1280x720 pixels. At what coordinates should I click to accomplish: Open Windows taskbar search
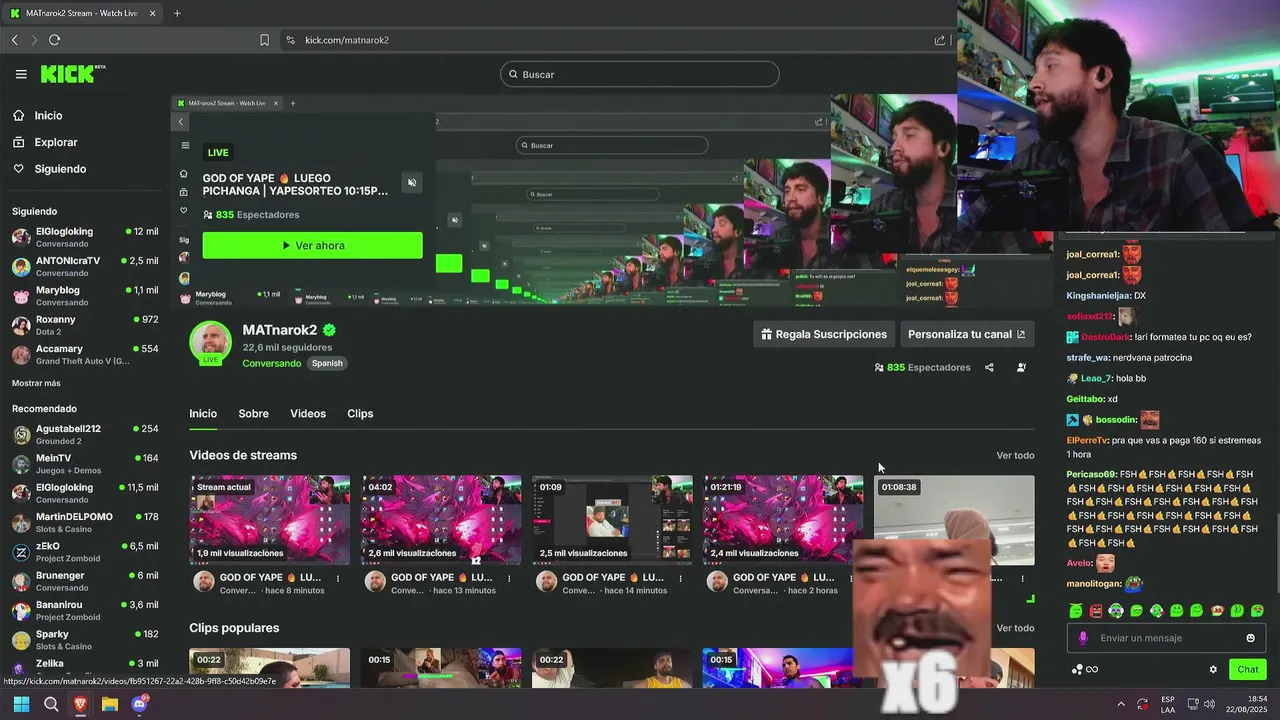tap(51, 704)
